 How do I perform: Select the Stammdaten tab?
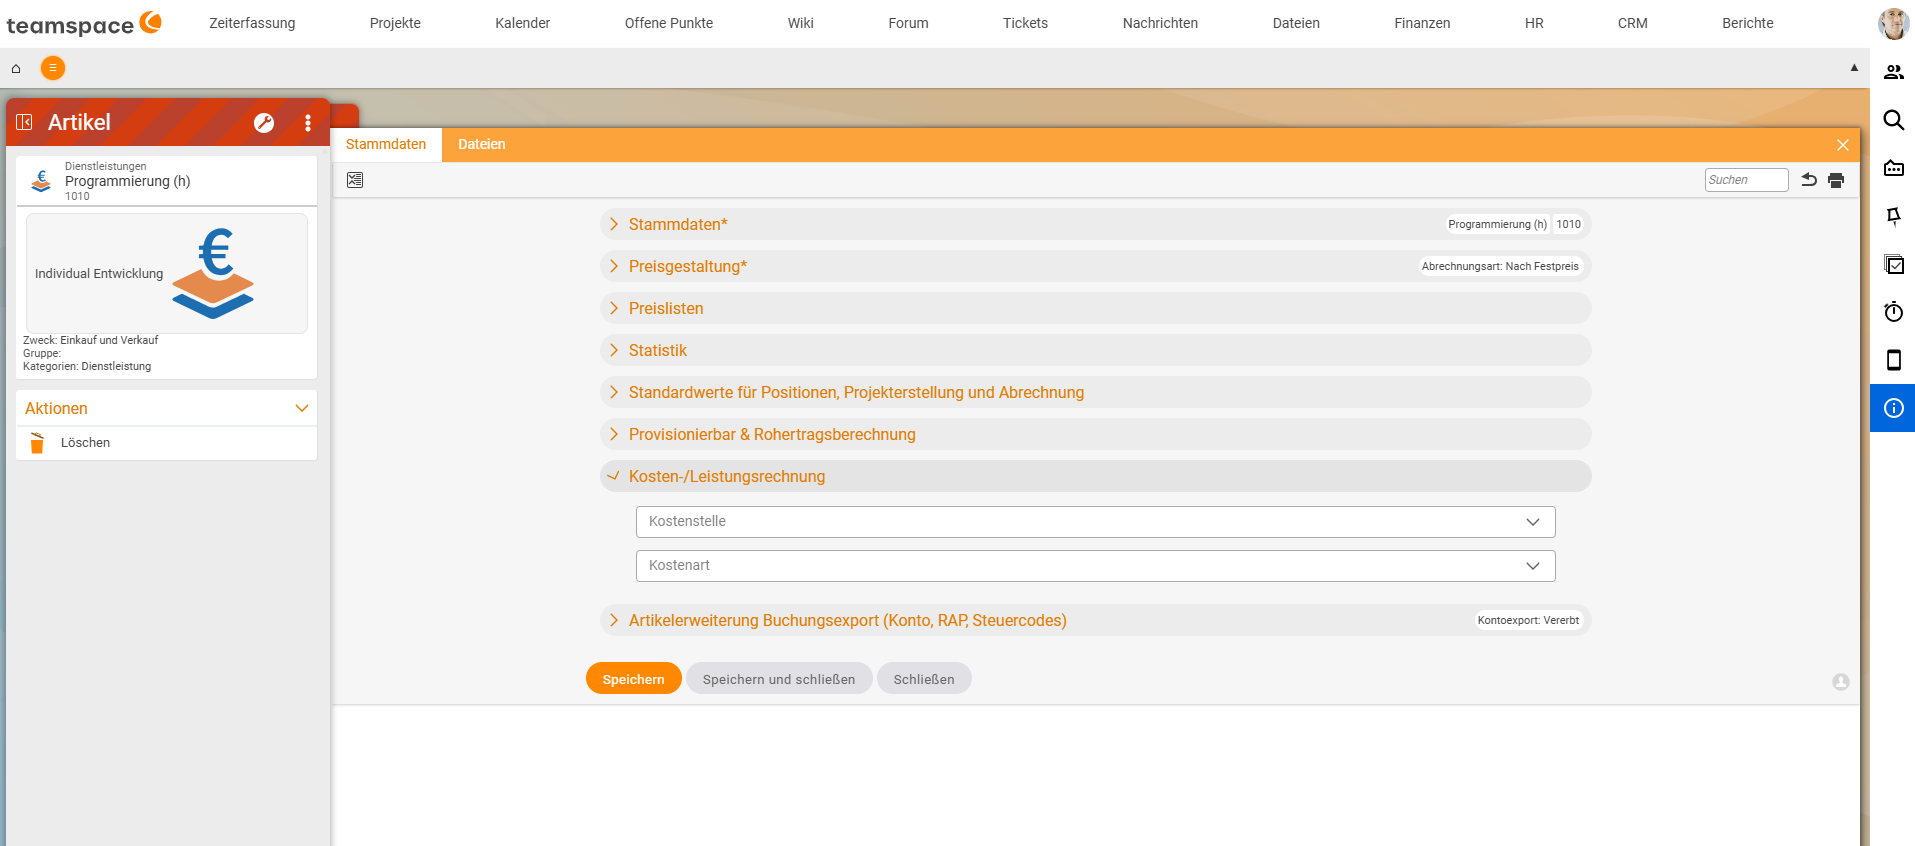pyautogui.click(x=386, y=144)
